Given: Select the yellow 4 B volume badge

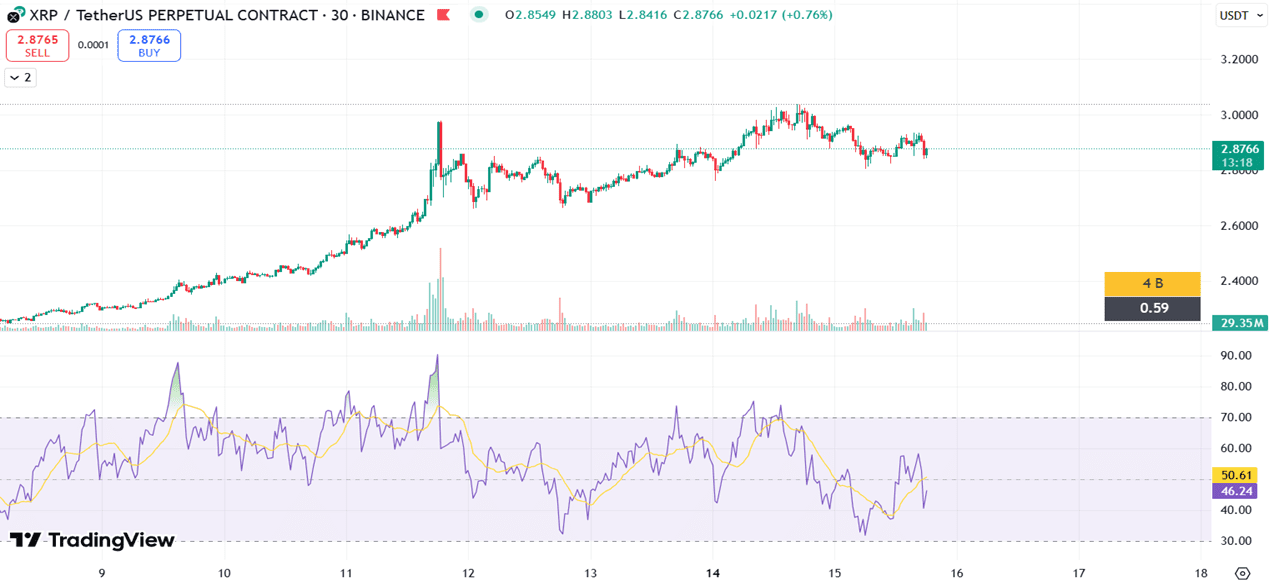Looking at the screenshot, I should point(1151,284).
